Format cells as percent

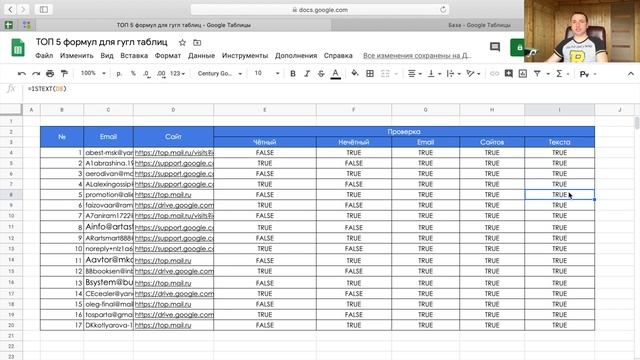pyautogui.click(x=133, y=73)
